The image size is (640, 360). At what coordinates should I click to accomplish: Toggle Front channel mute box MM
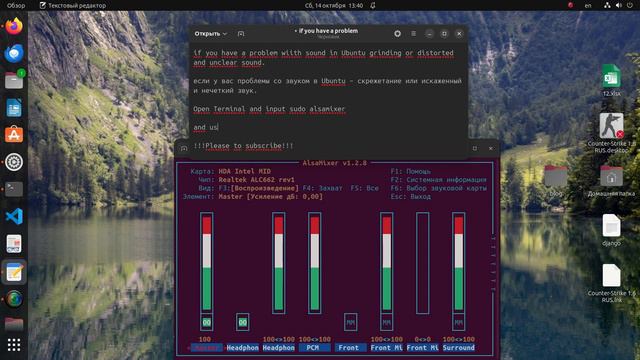[350, 322]
